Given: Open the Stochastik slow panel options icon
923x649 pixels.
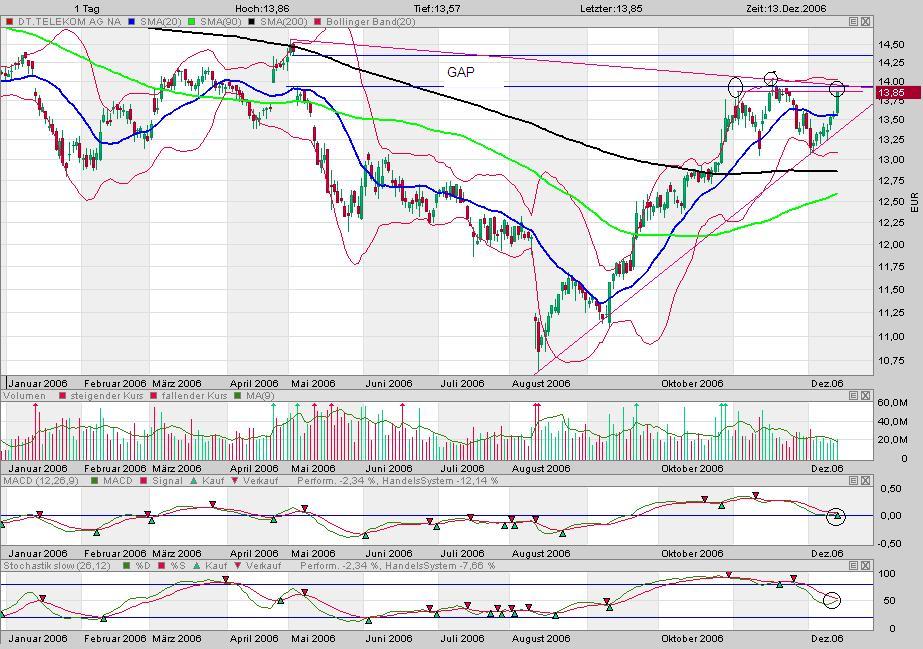Looking at the screenshot, I should (854, 565).
